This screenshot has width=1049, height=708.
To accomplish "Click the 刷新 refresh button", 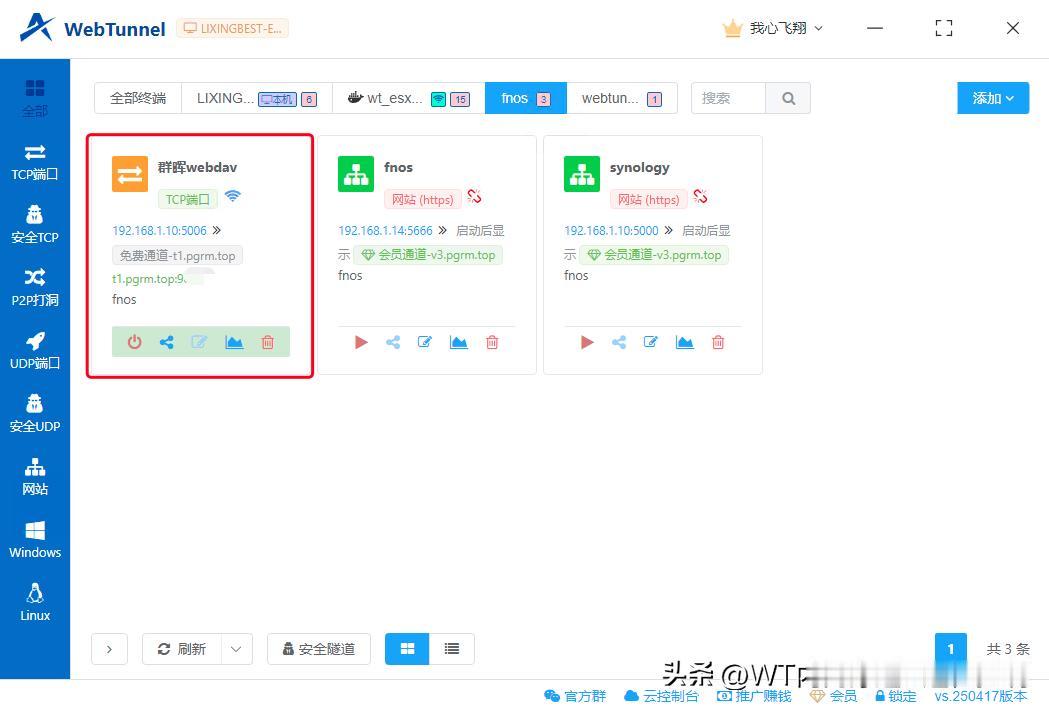I will [x=182, y=649].
